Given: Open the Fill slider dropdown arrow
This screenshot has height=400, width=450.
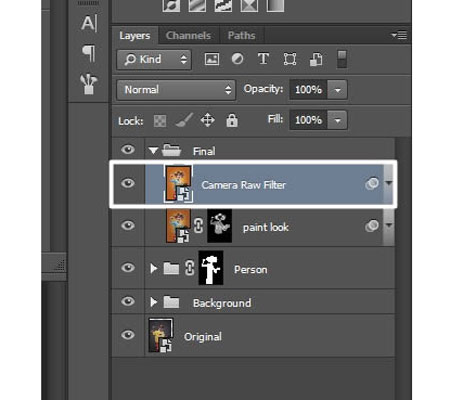Looking at the screenshot, I should coord(337,120).
